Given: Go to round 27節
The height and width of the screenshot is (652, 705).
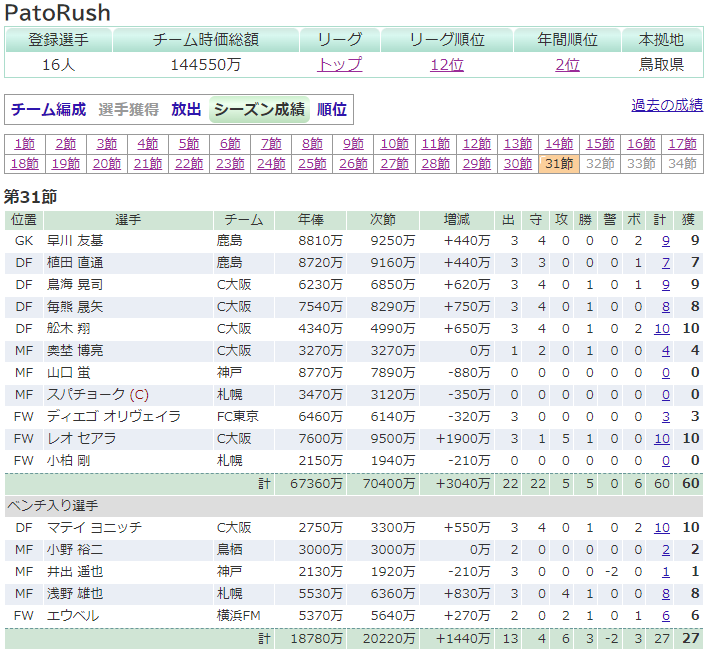Looking at the screenshot, I should [394, 164].
